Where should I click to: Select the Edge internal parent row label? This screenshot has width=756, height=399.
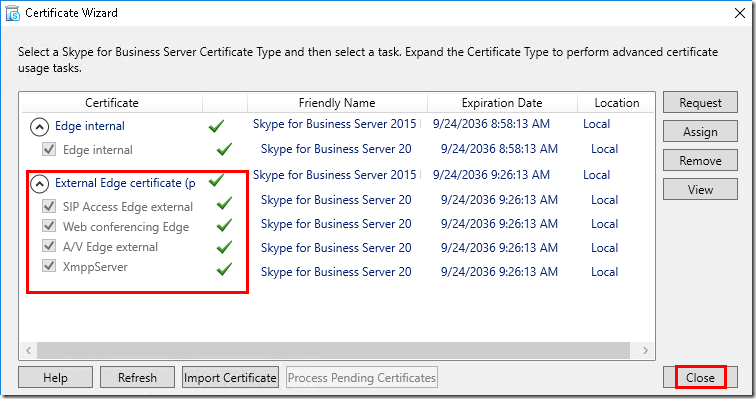click(x=90, y=126)
